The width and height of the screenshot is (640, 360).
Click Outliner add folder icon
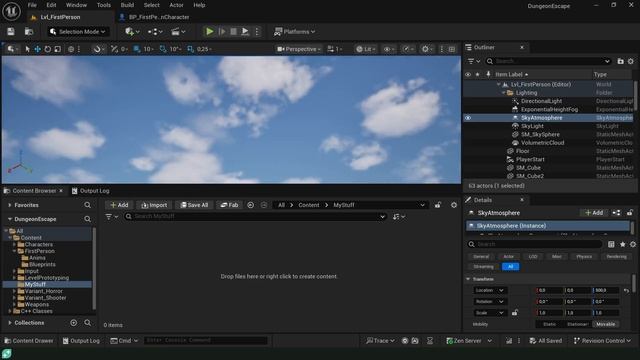(x=620, y=61)
